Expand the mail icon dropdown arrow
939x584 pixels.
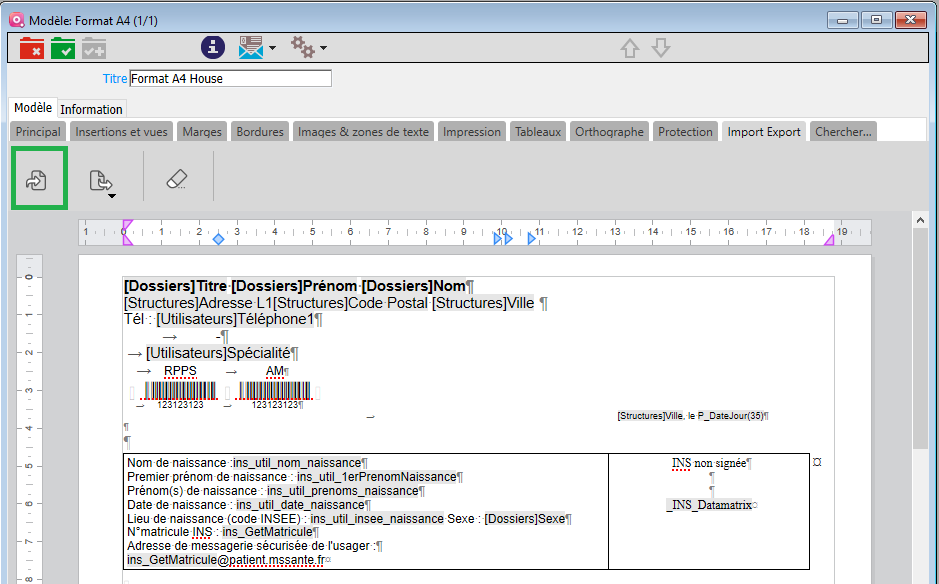click(x=272, y=49)
